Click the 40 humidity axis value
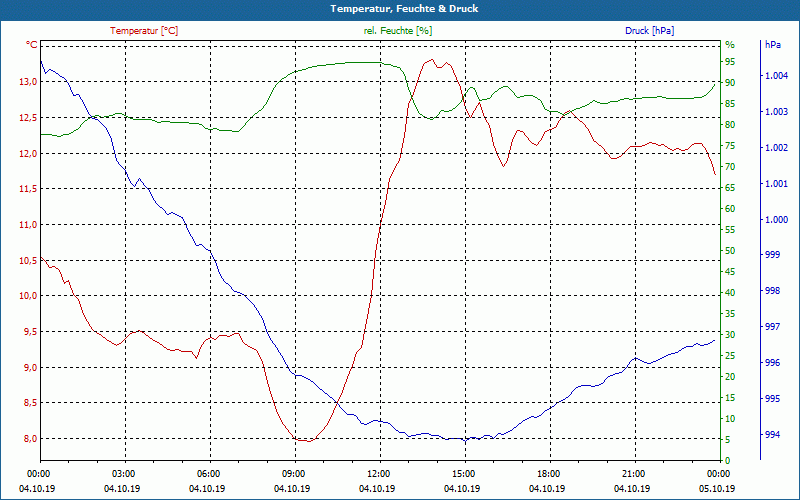Image resolution: width=800 pixels, height=500 pixels. [x=730, y=293]
